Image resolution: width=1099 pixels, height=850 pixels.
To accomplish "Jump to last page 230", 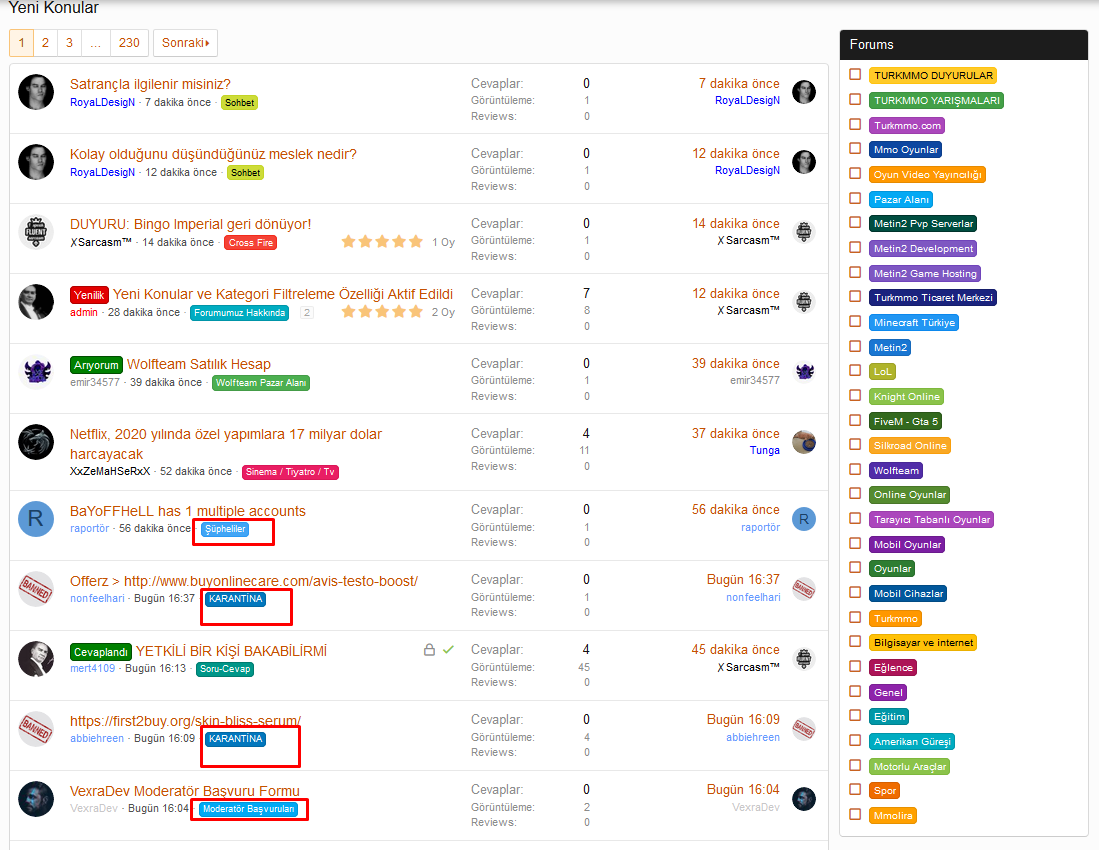I will click(x=129, y=43).
